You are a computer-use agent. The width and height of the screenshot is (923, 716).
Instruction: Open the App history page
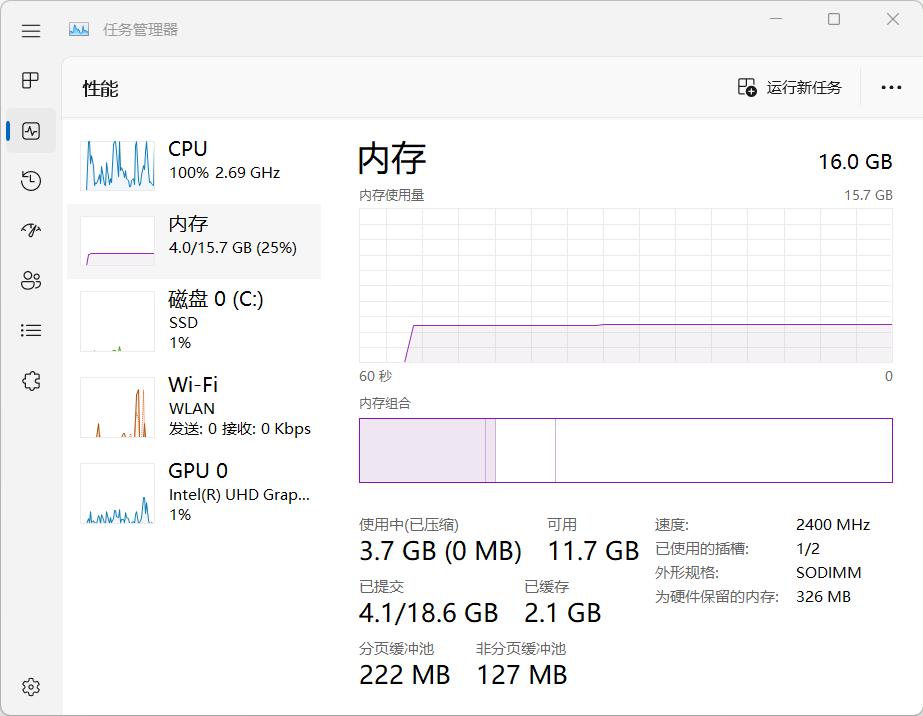coord(30,181)
